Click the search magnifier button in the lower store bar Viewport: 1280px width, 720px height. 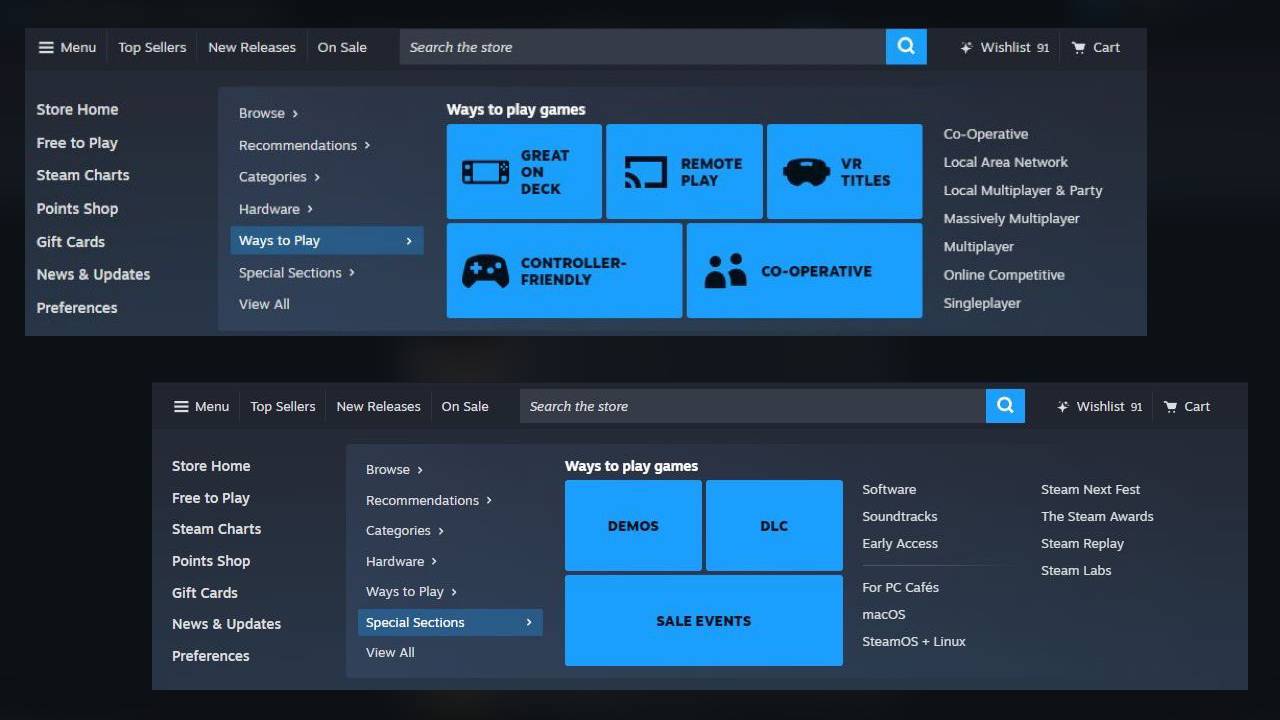(1005, 406)
